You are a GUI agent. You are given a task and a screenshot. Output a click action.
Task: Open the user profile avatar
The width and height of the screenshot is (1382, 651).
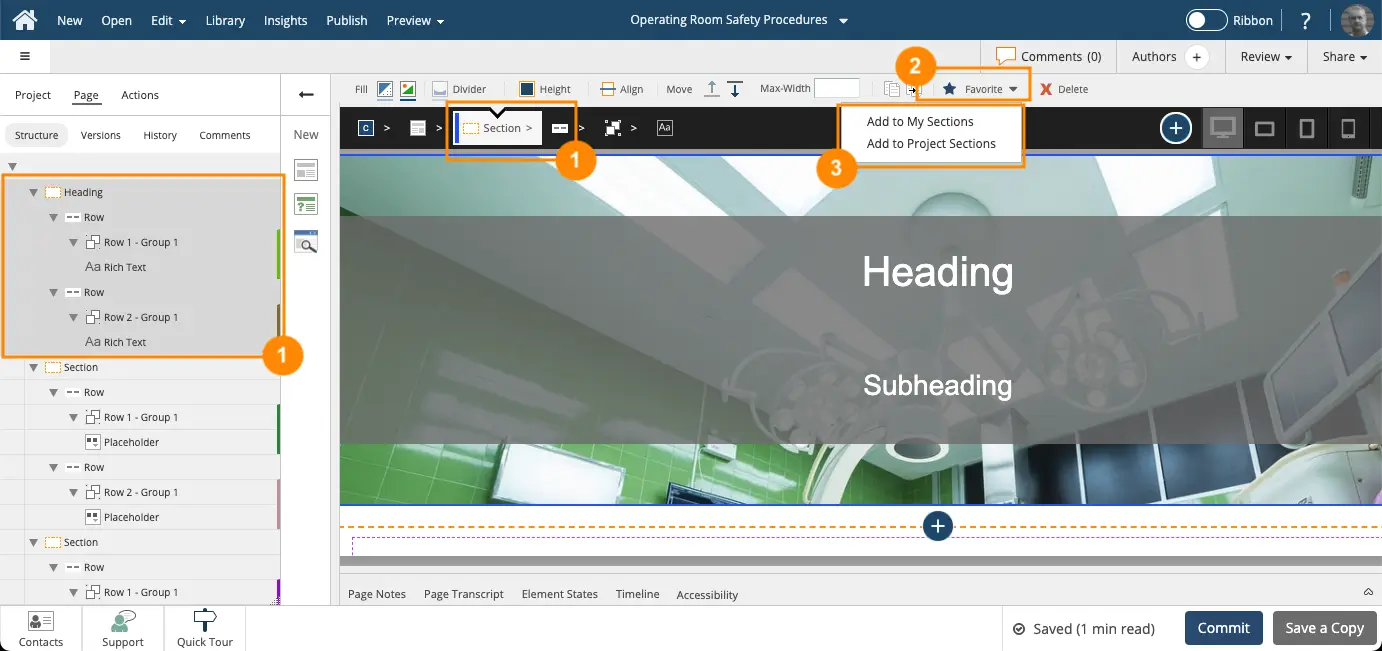pyautogui.click(x=1356, y=20)
